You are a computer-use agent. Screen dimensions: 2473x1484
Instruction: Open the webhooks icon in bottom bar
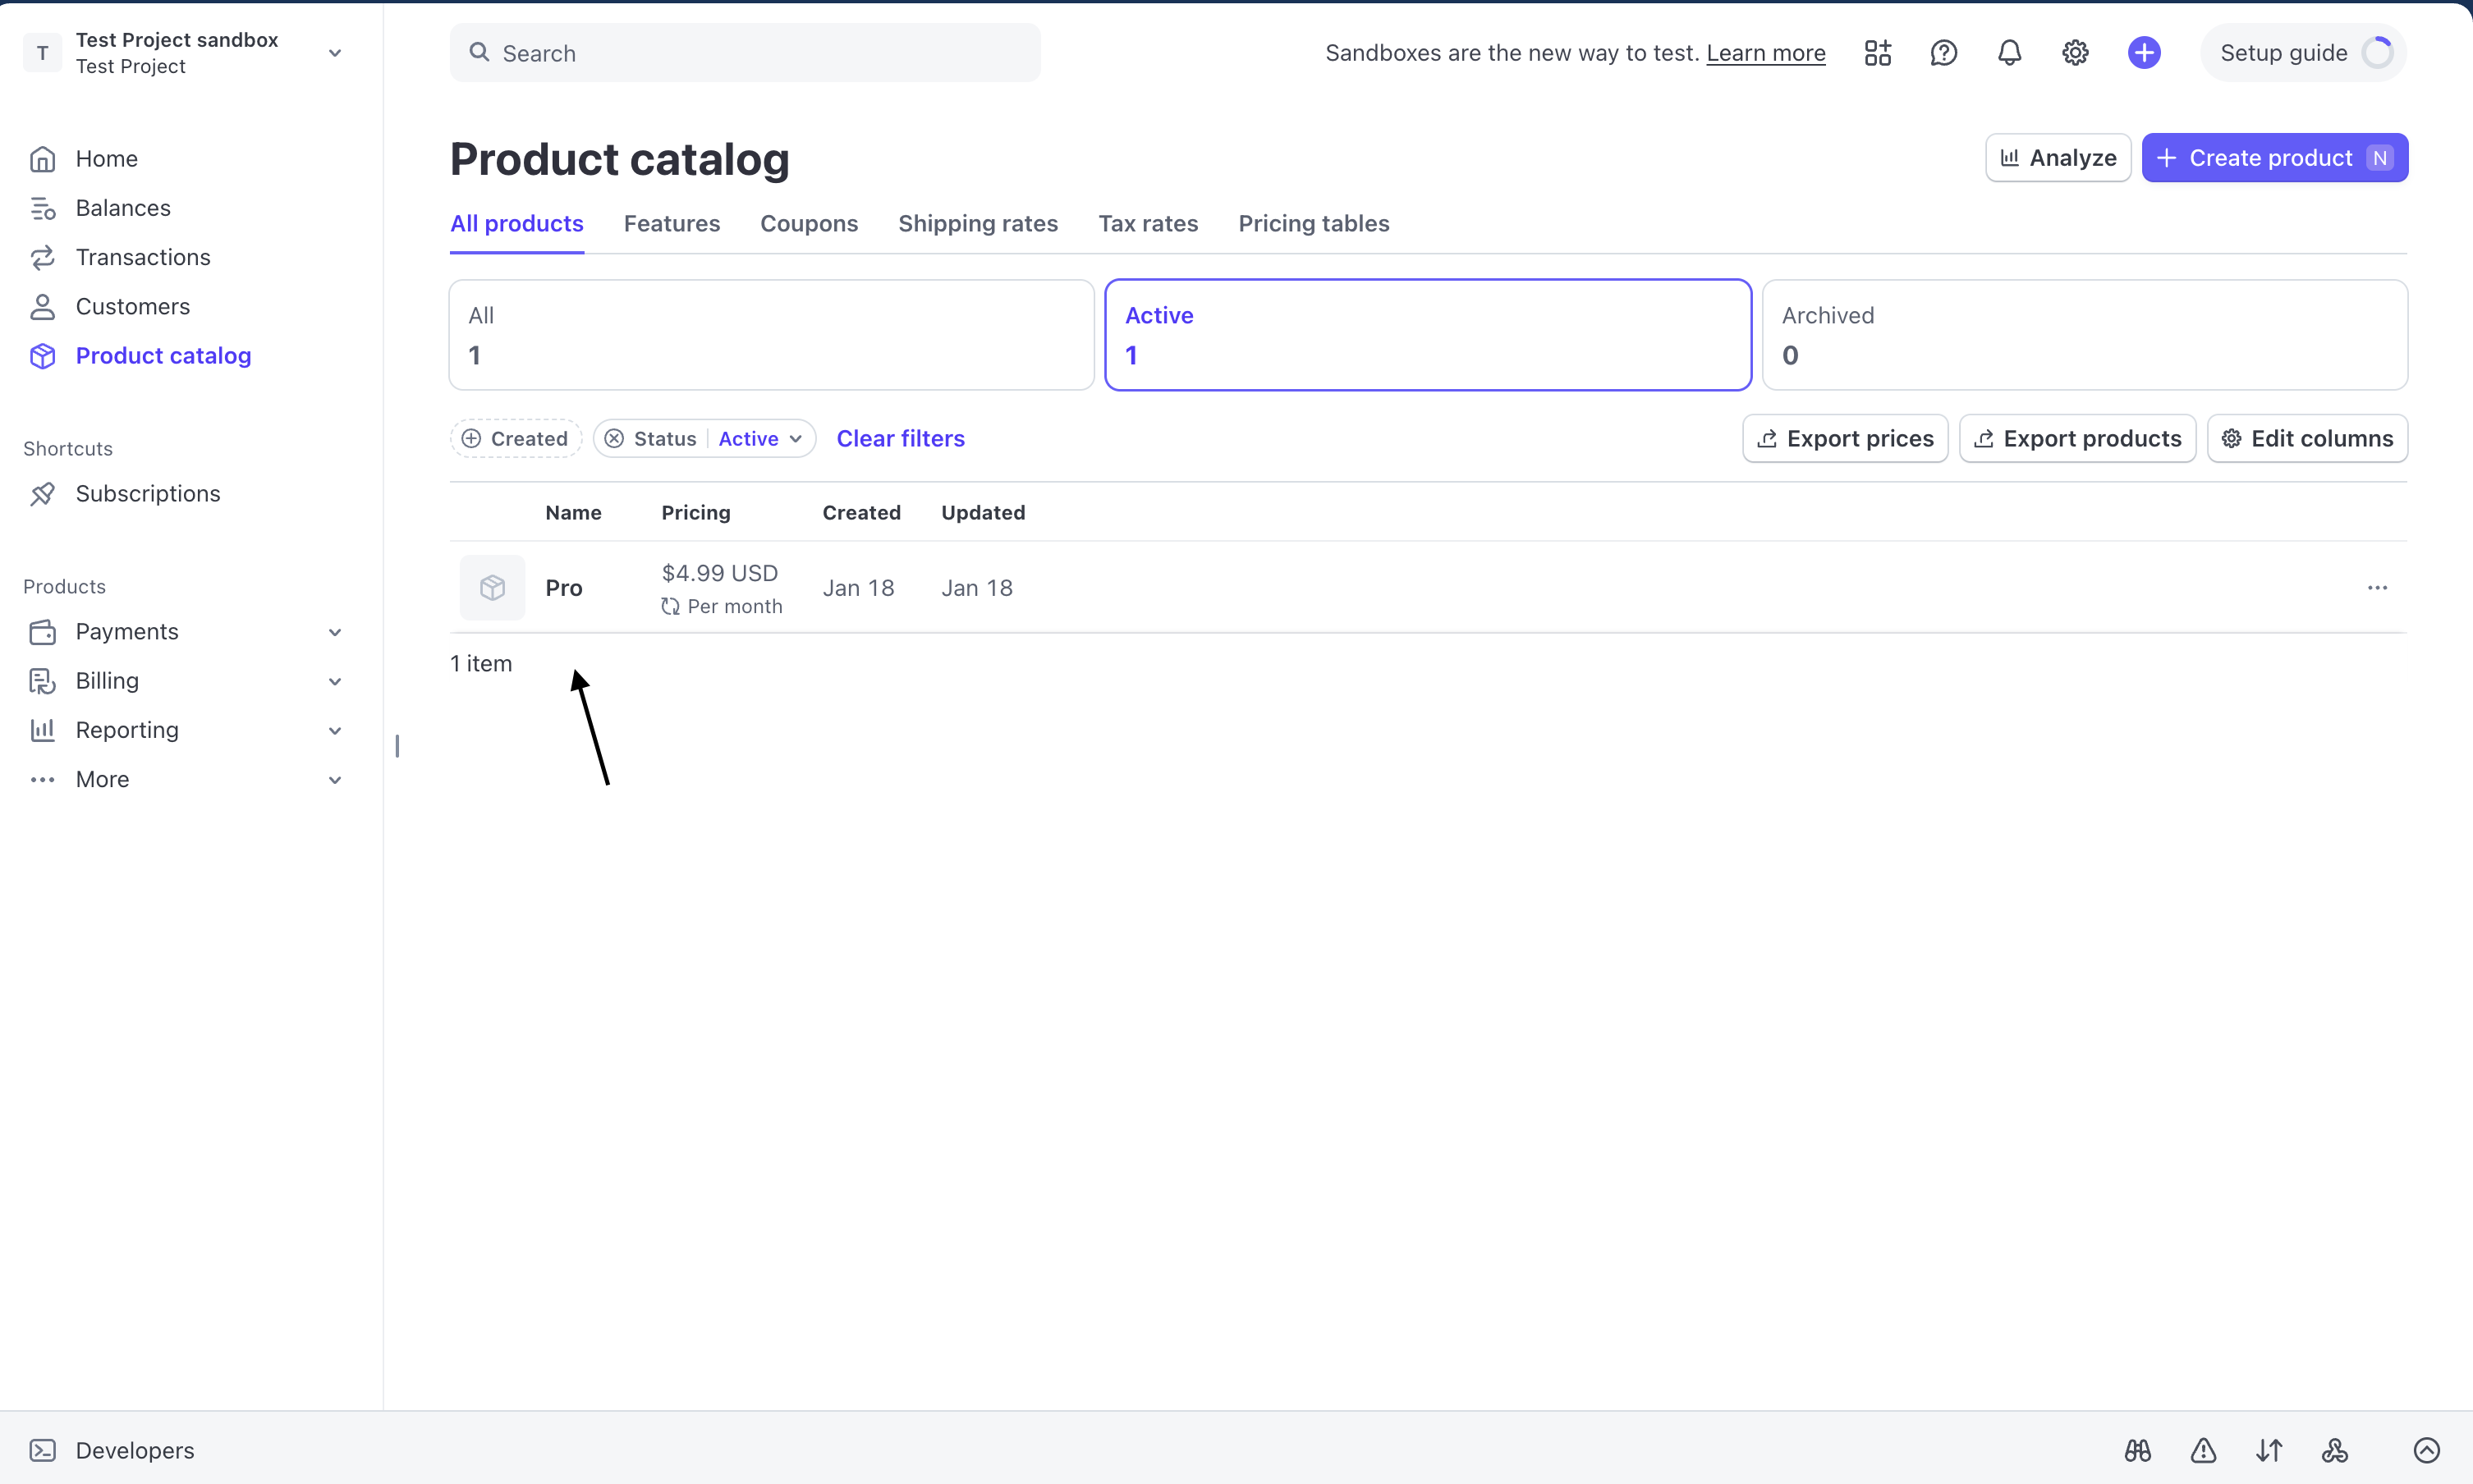[2335, 1450]
